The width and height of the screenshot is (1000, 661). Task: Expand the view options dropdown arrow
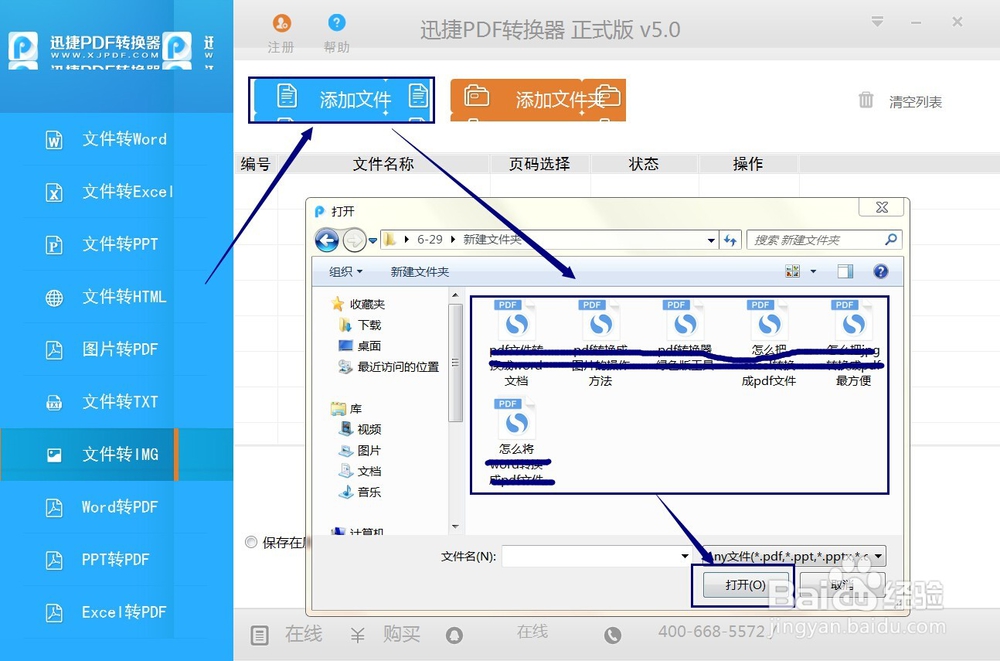813,271
